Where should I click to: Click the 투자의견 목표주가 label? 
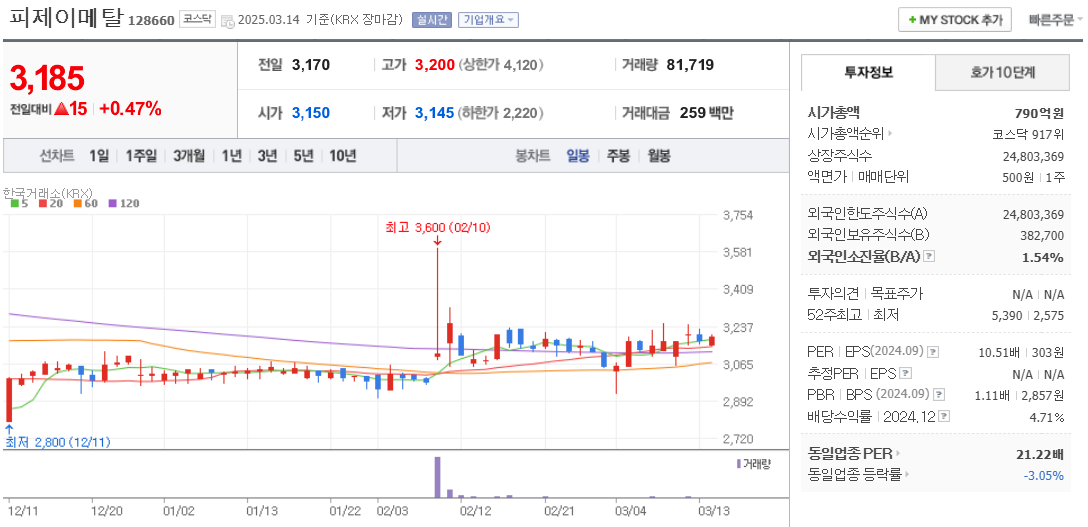tap(866, 294)
